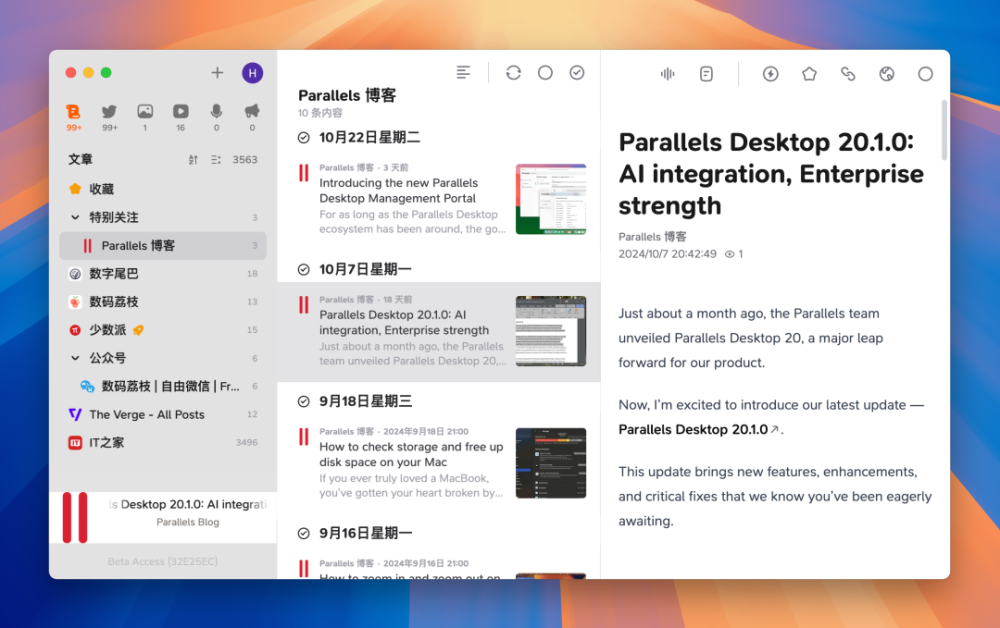
Task: Click the Parallels 博客 list heading
Action: [x=347, y=96]
